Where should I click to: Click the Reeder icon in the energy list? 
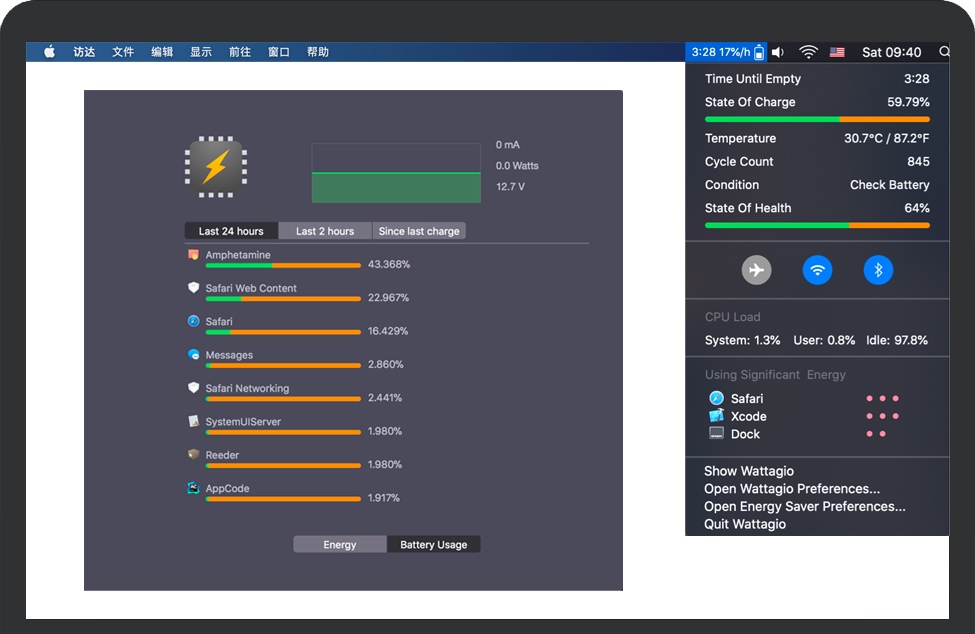point(192,454)
